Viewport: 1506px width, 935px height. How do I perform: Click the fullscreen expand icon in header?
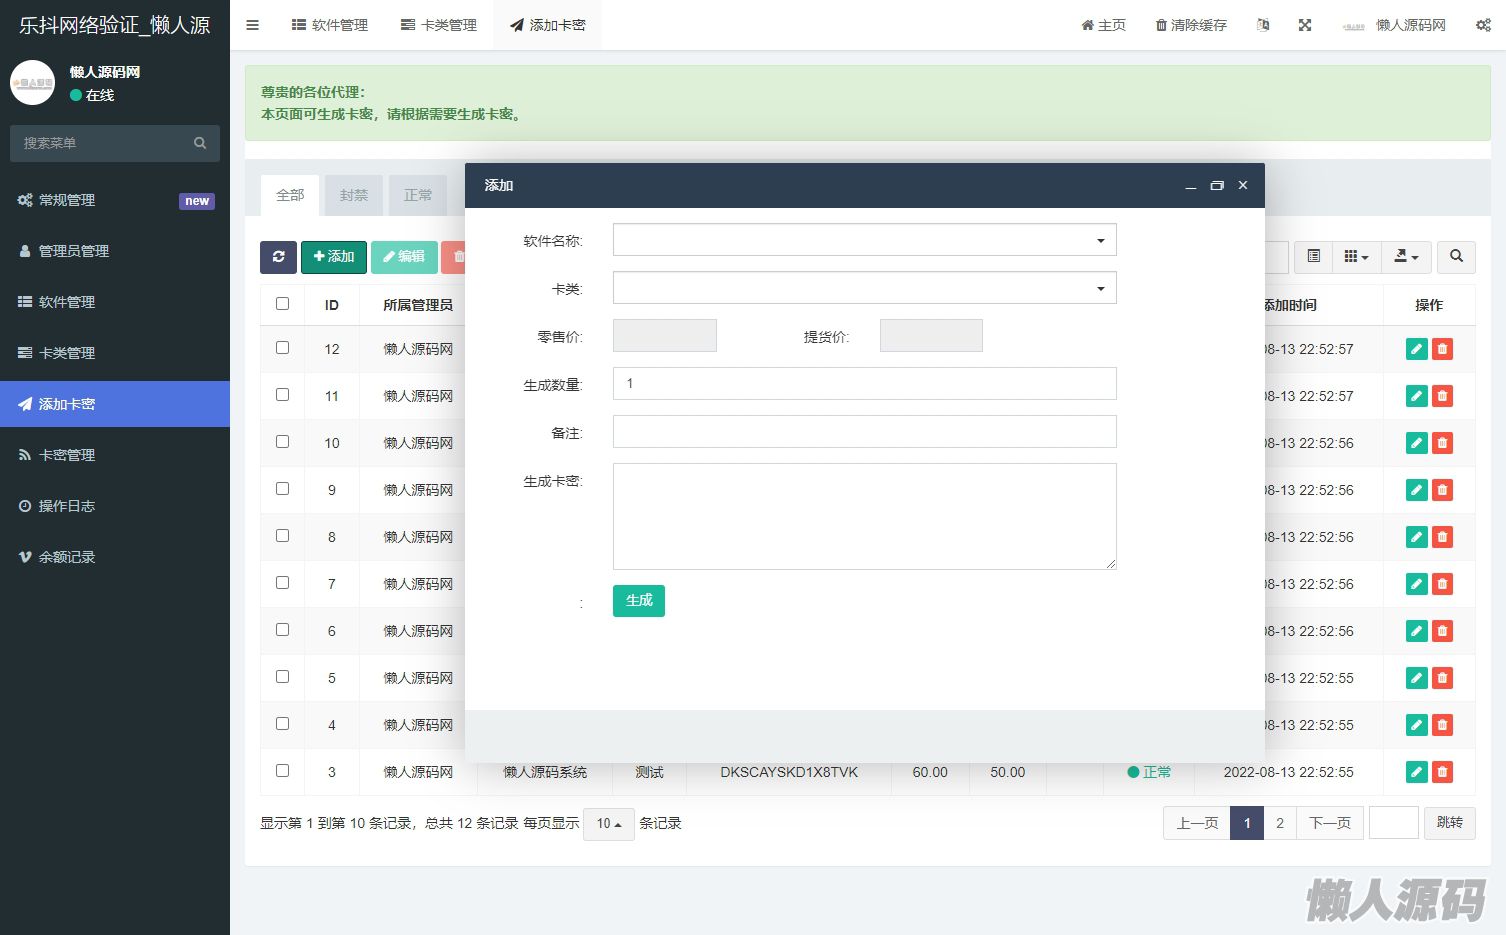pos(1304,25)
